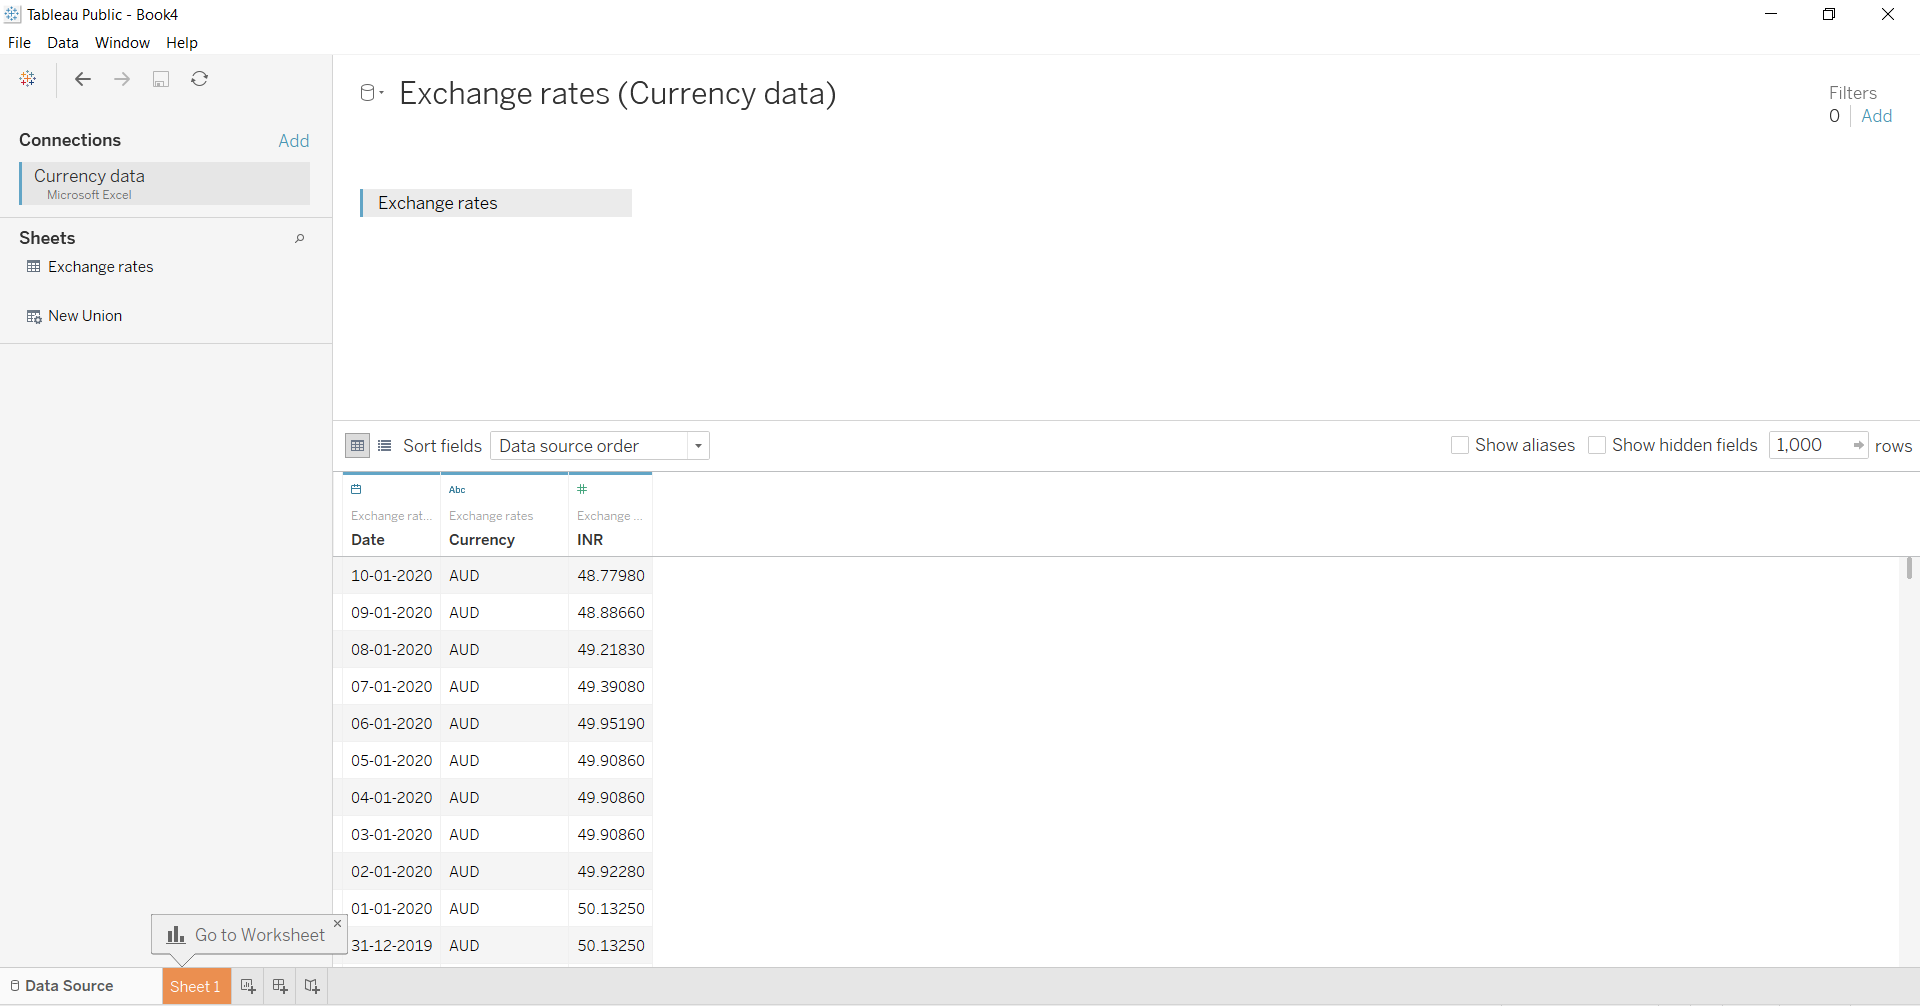Enable Show aliases checkbox
1920x1006 pixels.
click(x=1460, y=446)
